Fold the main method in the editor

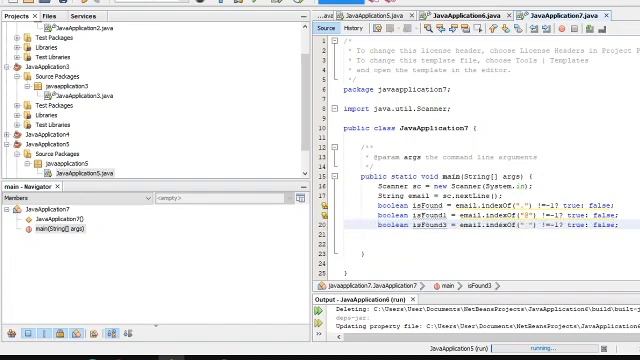pyautogui.click(x=335, y=176)
